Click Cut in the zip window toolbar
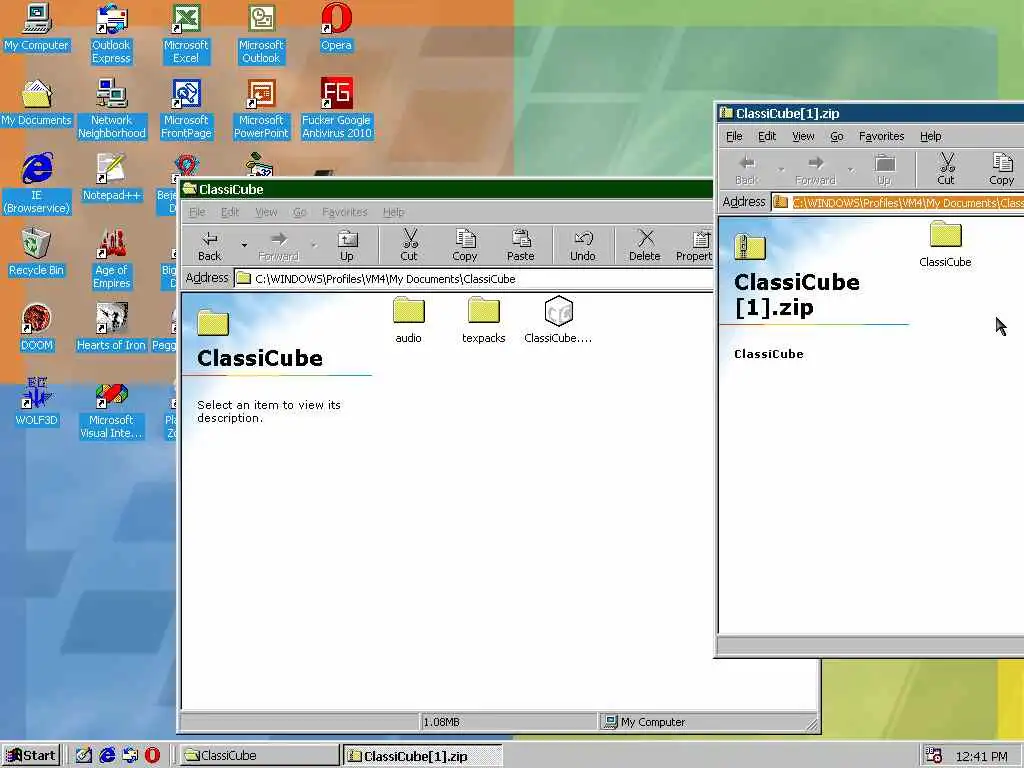This screenshot has height=768, width=1024. (946, 170)
